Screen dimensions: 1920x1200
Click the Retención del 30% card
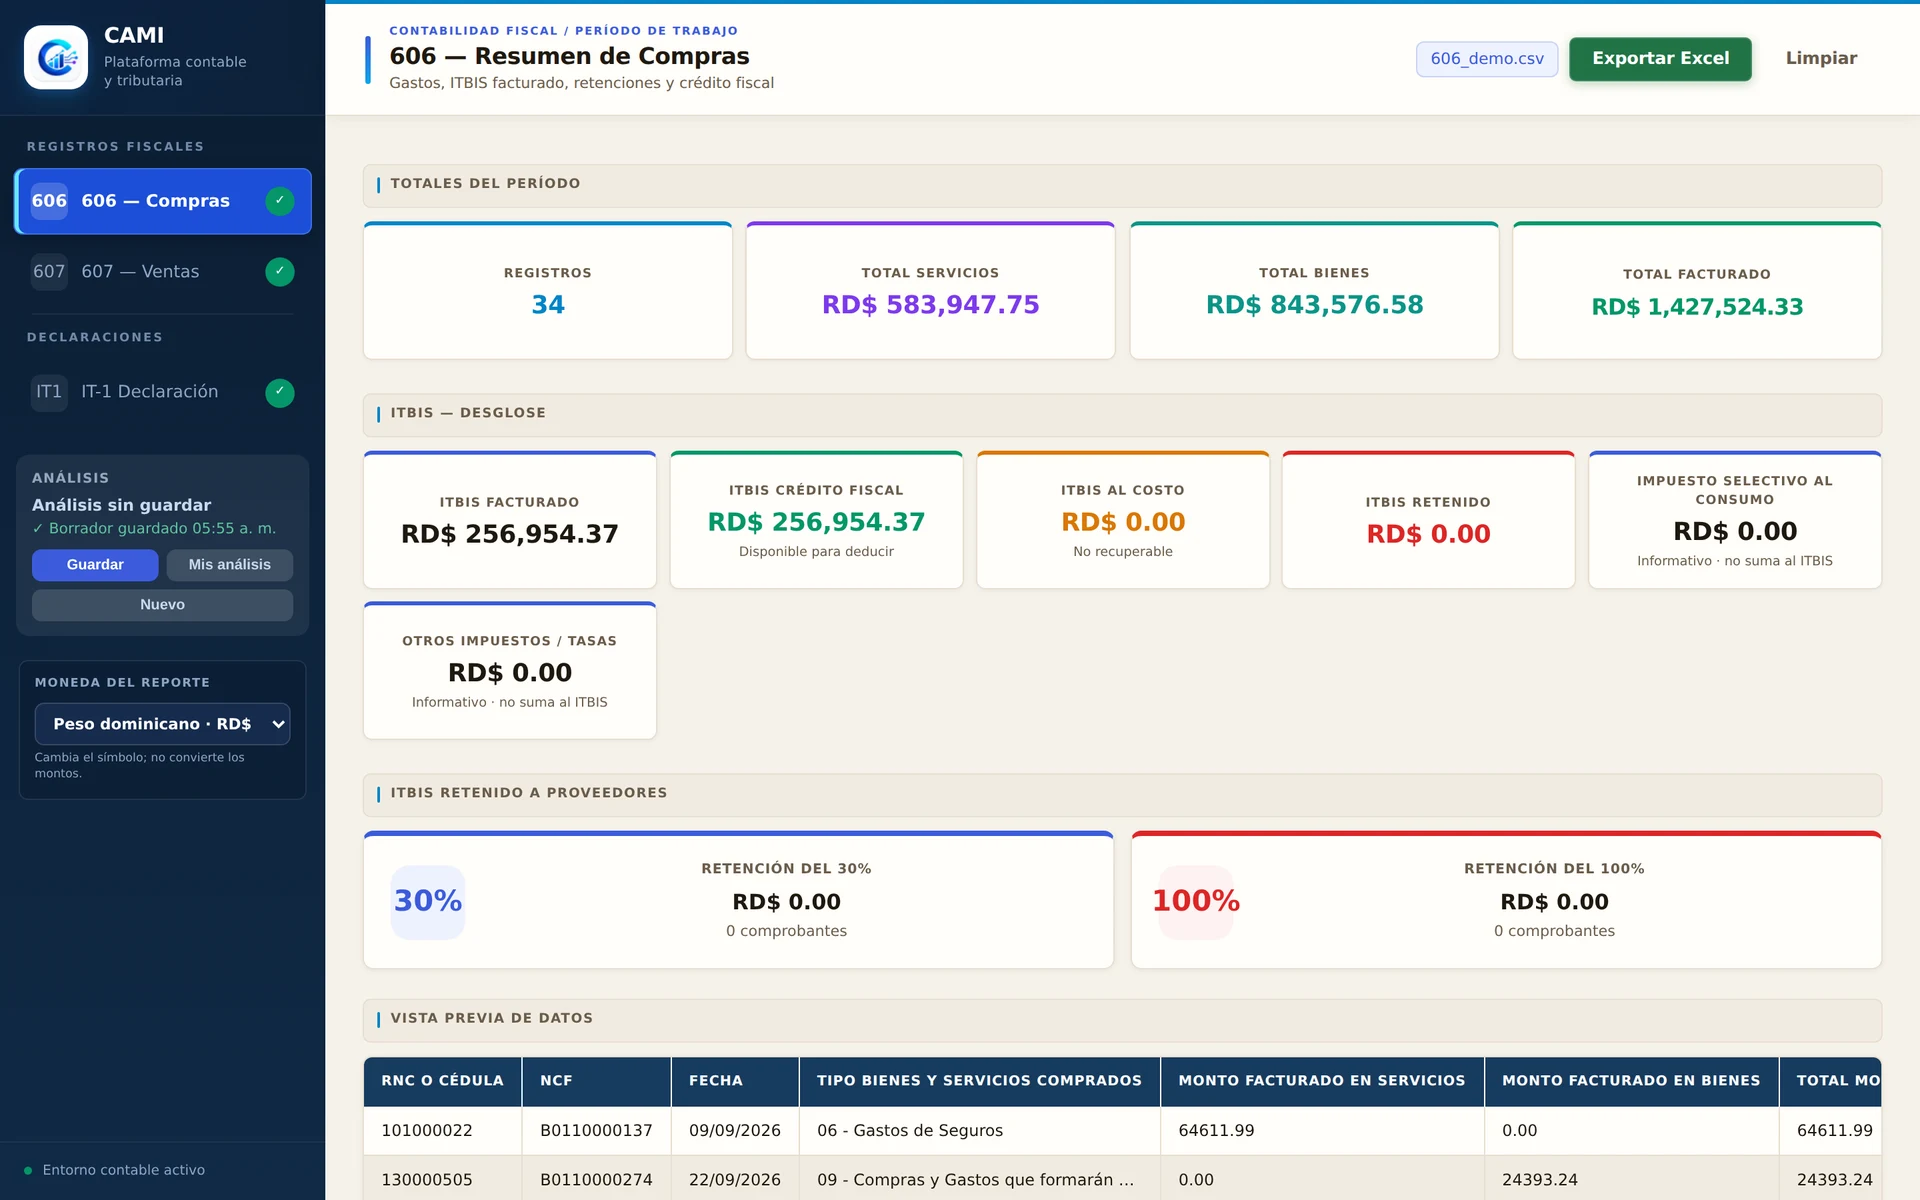739,900
